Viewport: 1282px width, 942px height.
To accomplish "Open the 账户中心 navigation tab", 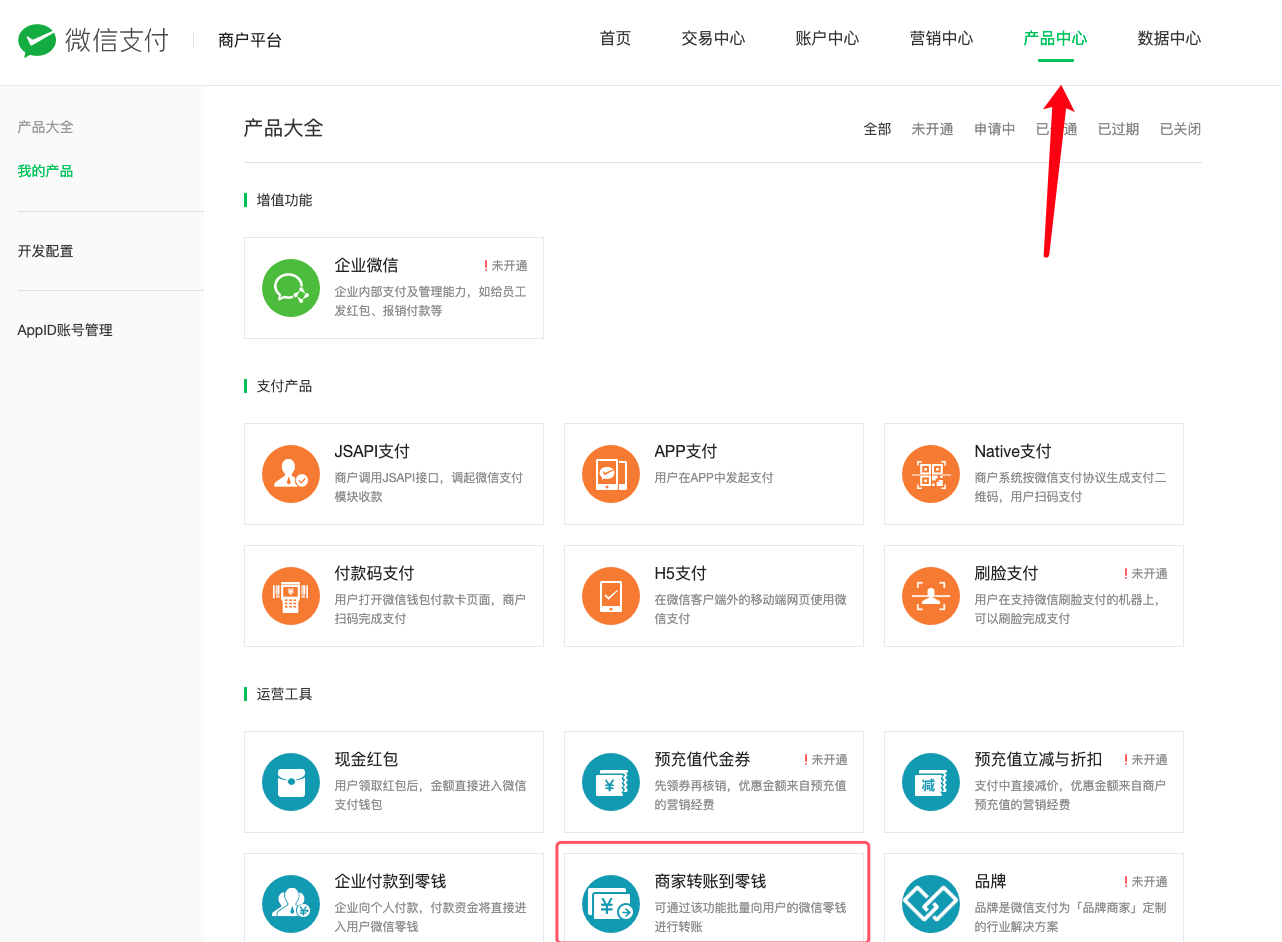I will 827,39.
